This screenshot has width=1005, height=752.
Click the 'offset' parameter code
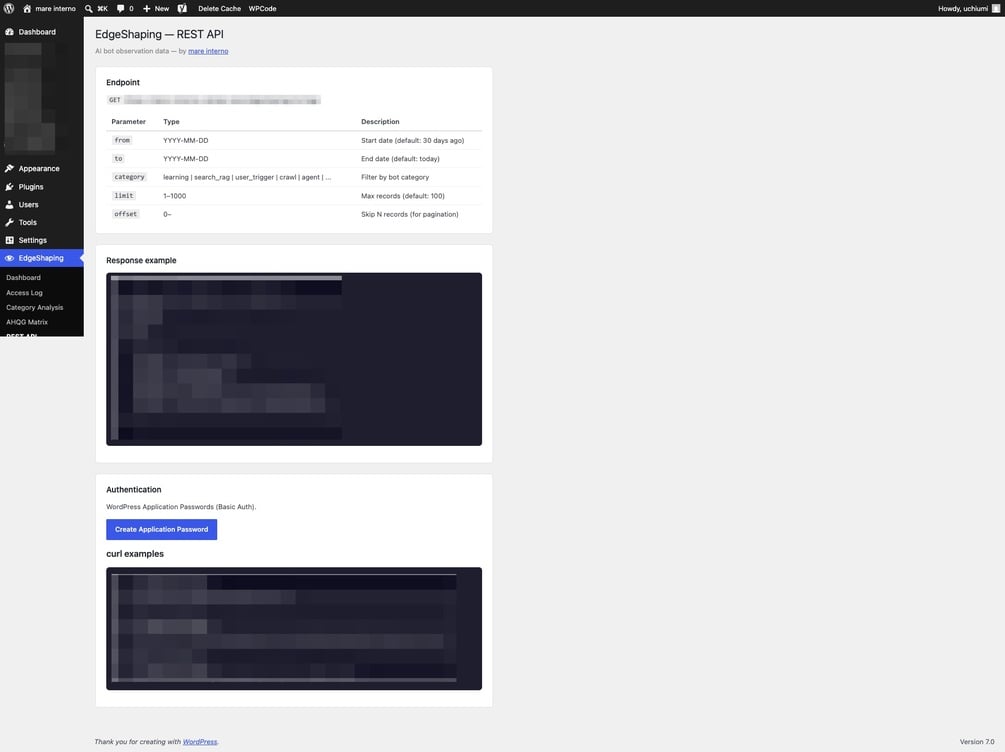tap(126, 214)
